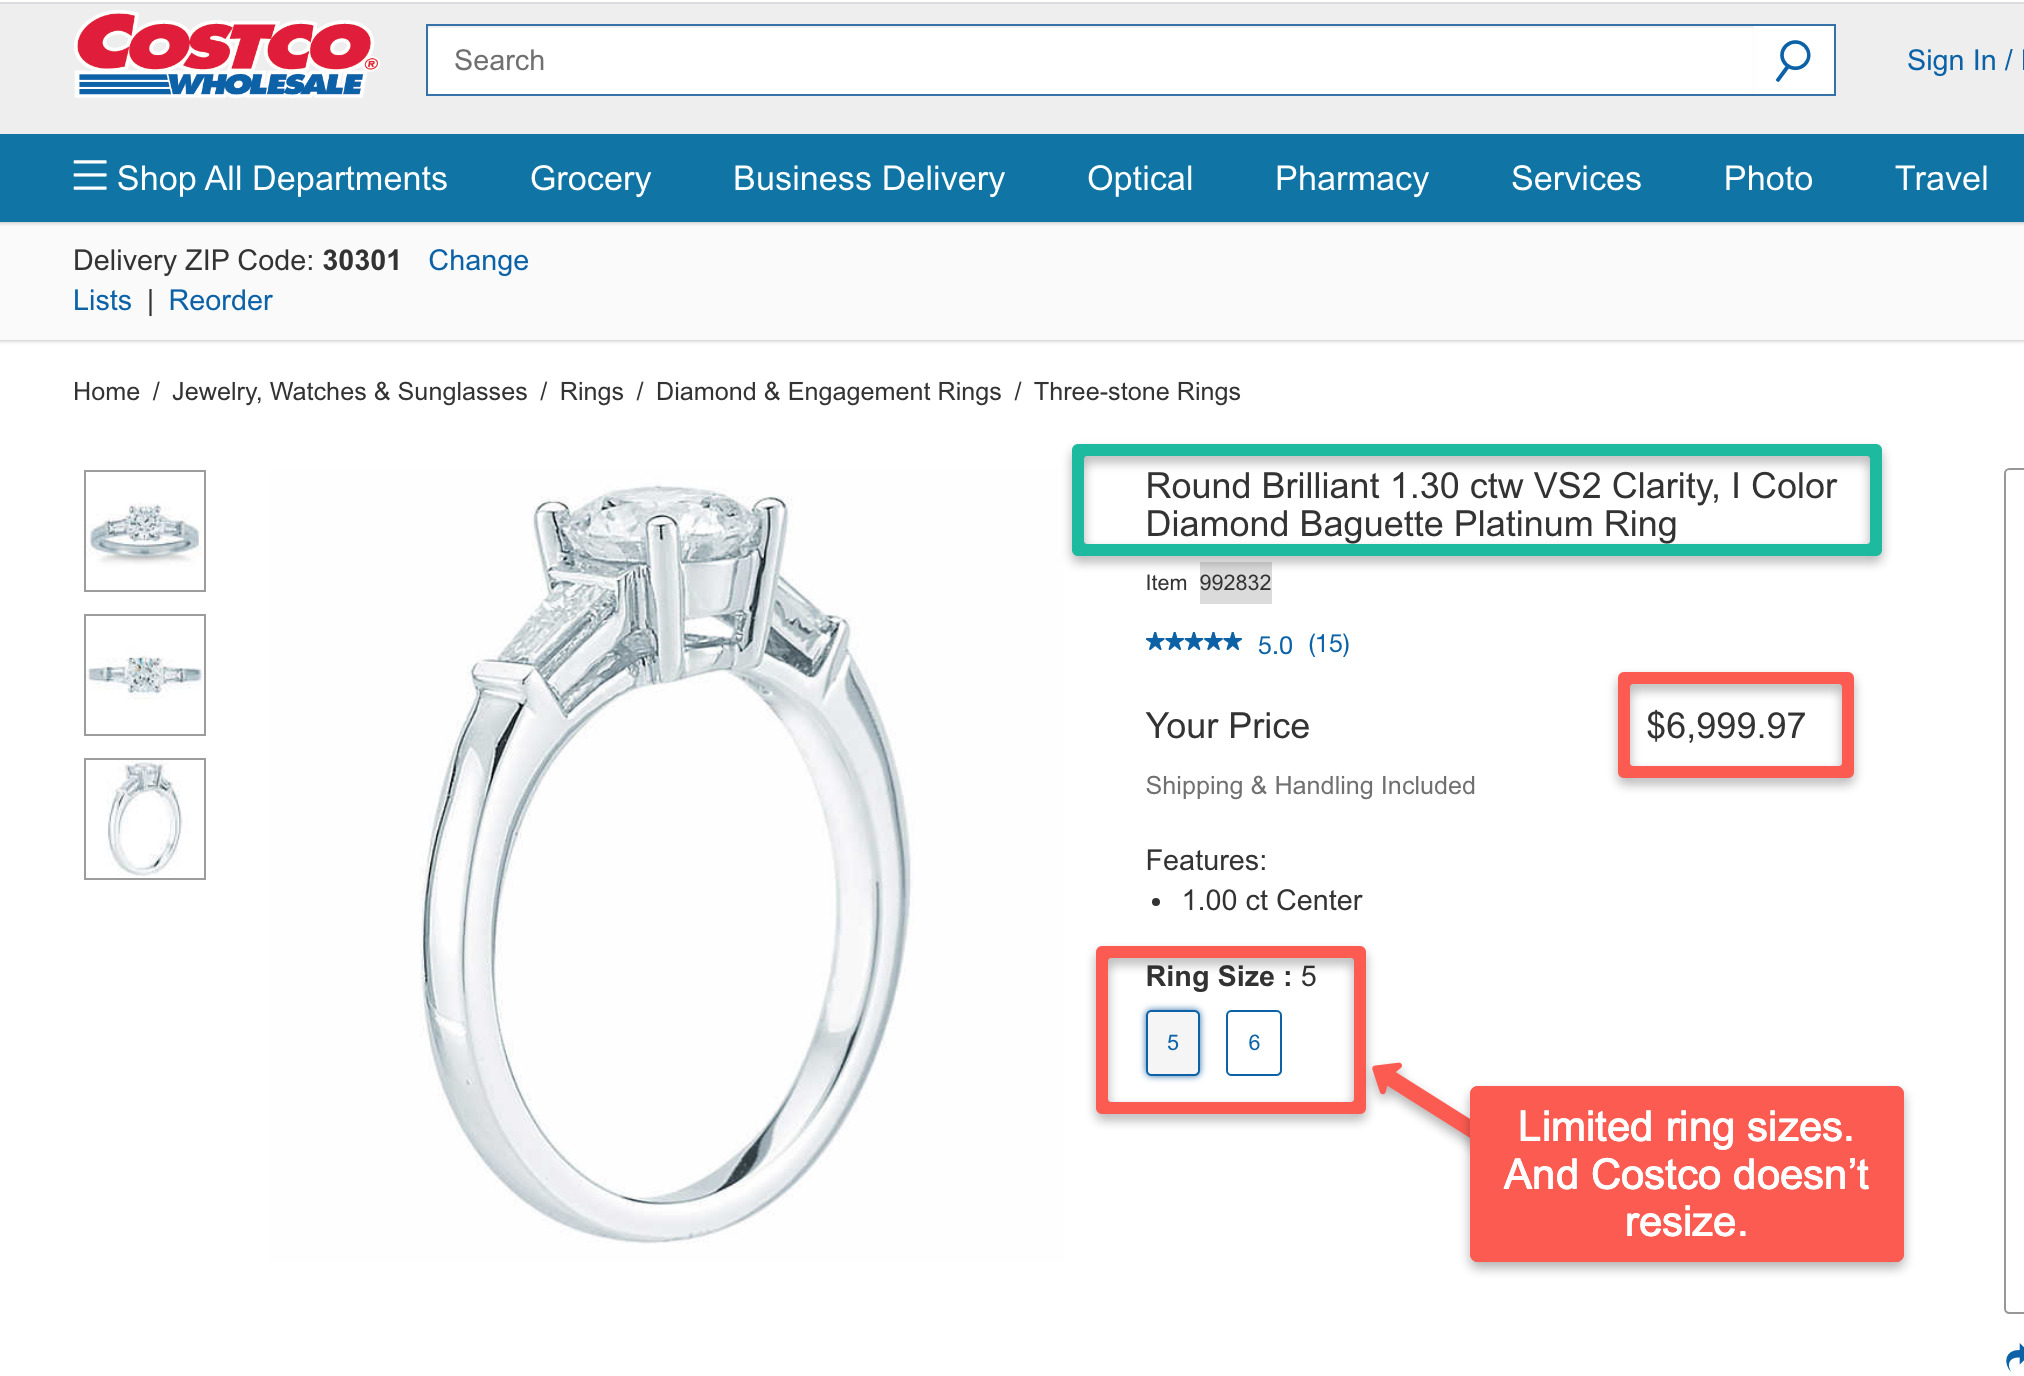
Task: Open the Costco Wholesale logo homepage
Action: click(226, 56)
